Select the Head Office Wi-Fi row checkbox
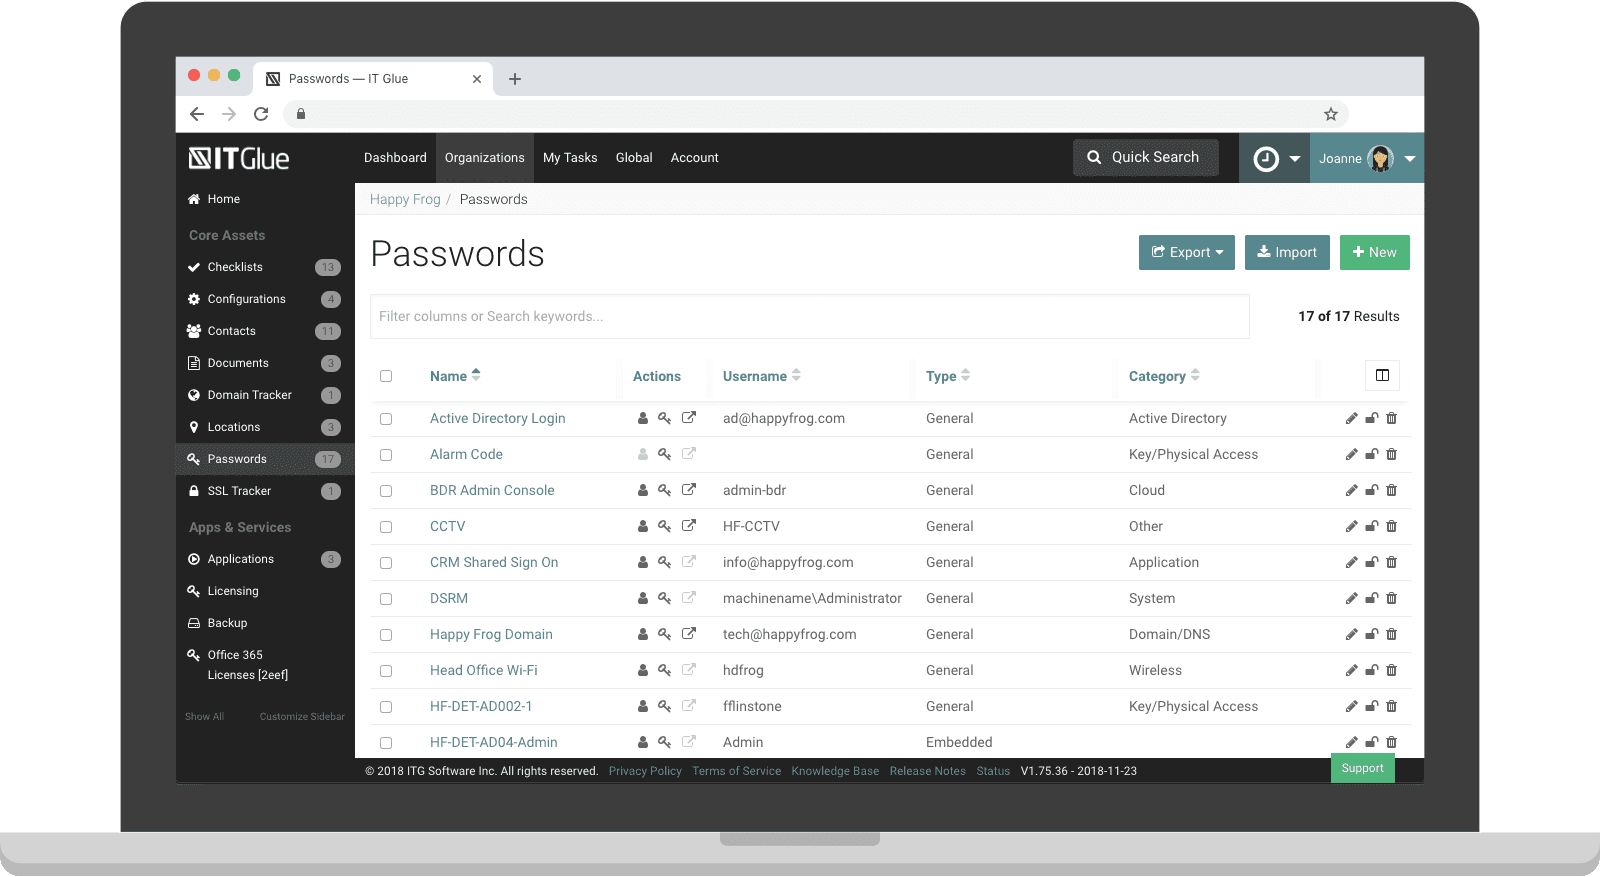The height and width of the screenshot is (877, 1600). (x=386, y=671)
